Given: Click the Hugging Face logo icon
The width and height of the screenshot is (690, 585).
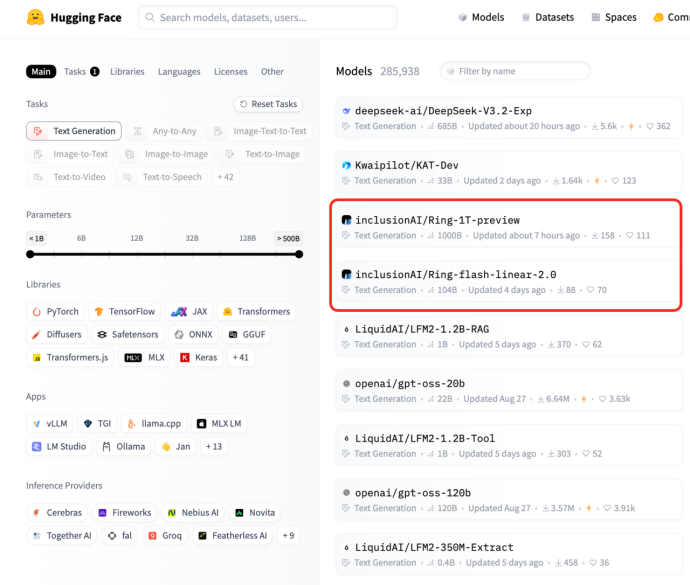Looking at the screenshot, I should 35,17.
